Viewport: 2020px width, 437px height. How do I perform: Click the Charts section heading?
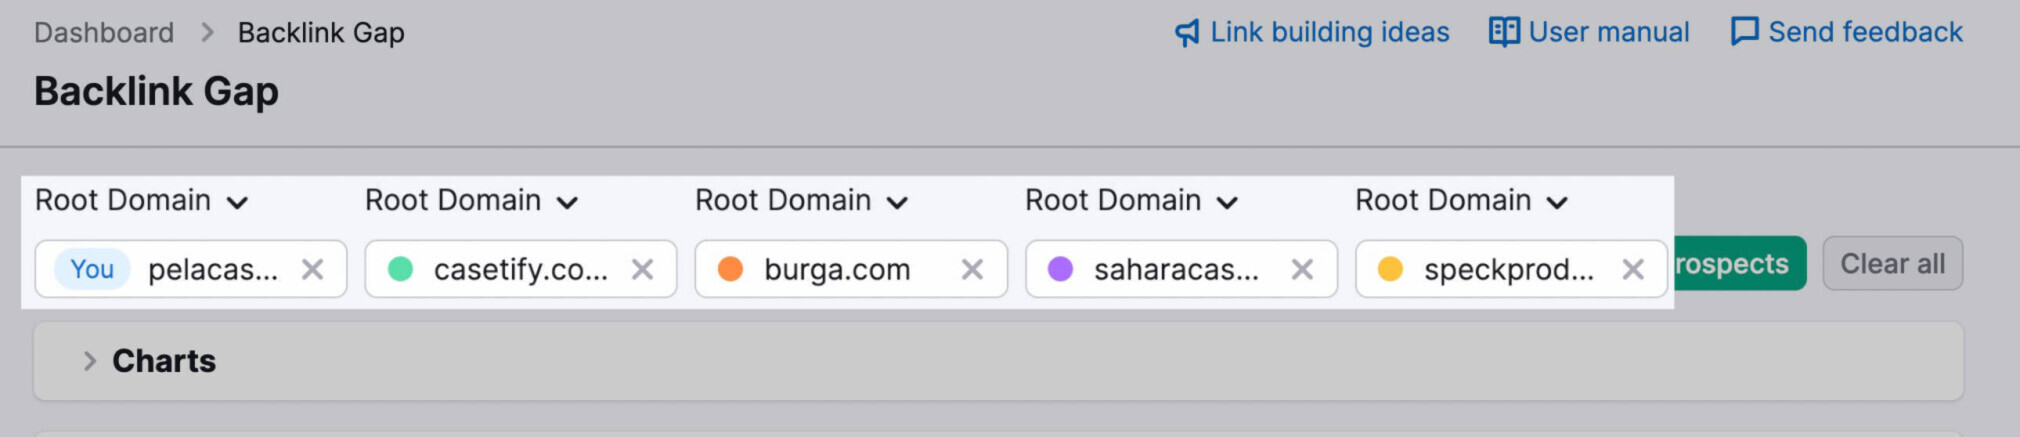point(164,361)
